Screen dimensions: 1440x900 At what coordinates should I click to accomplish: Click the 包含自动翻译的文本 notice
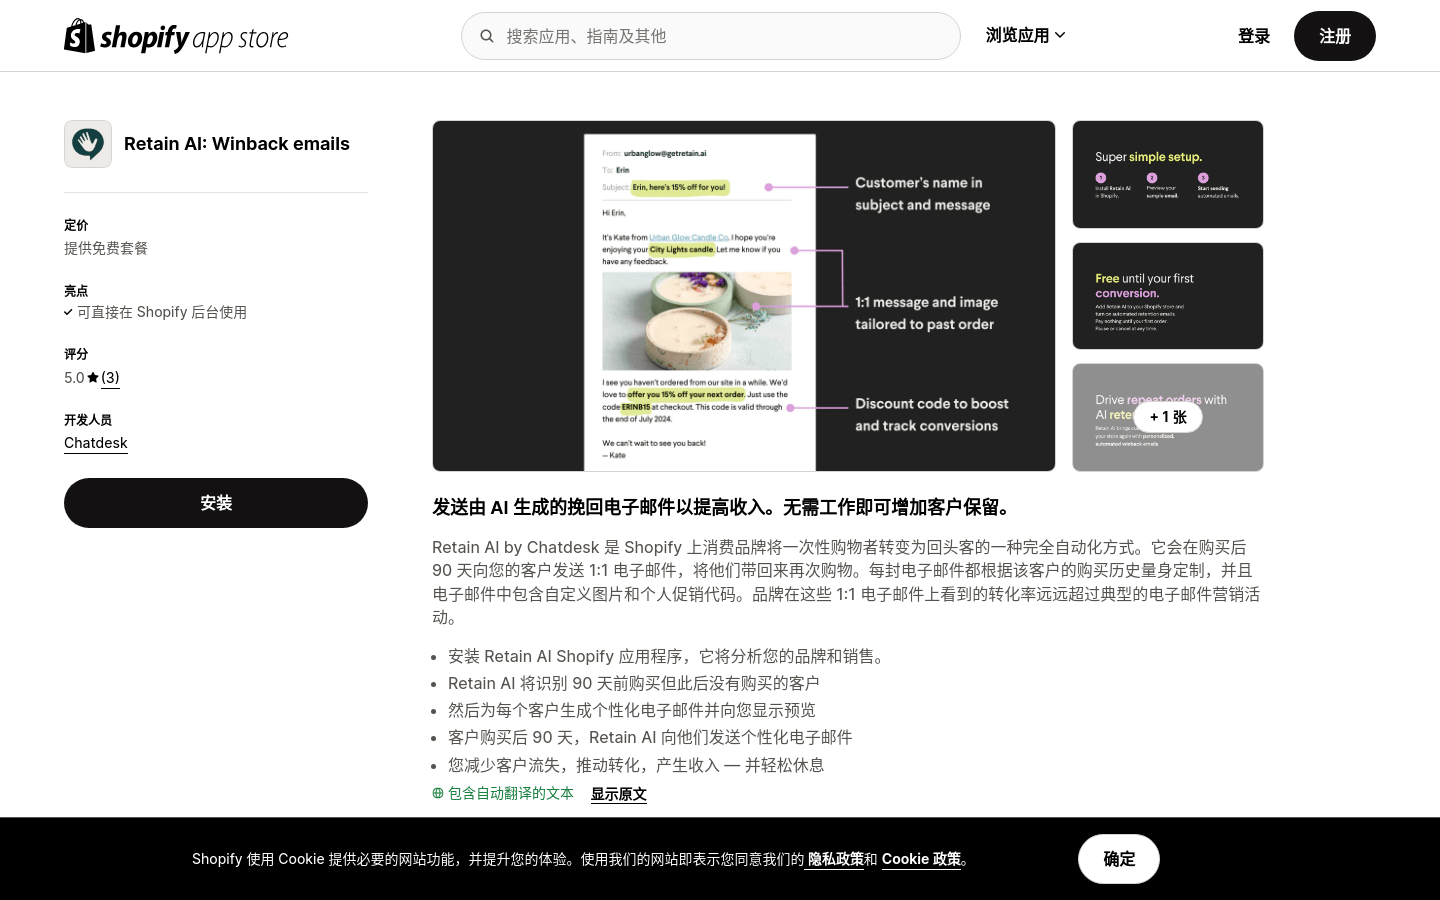click(511, 793)
